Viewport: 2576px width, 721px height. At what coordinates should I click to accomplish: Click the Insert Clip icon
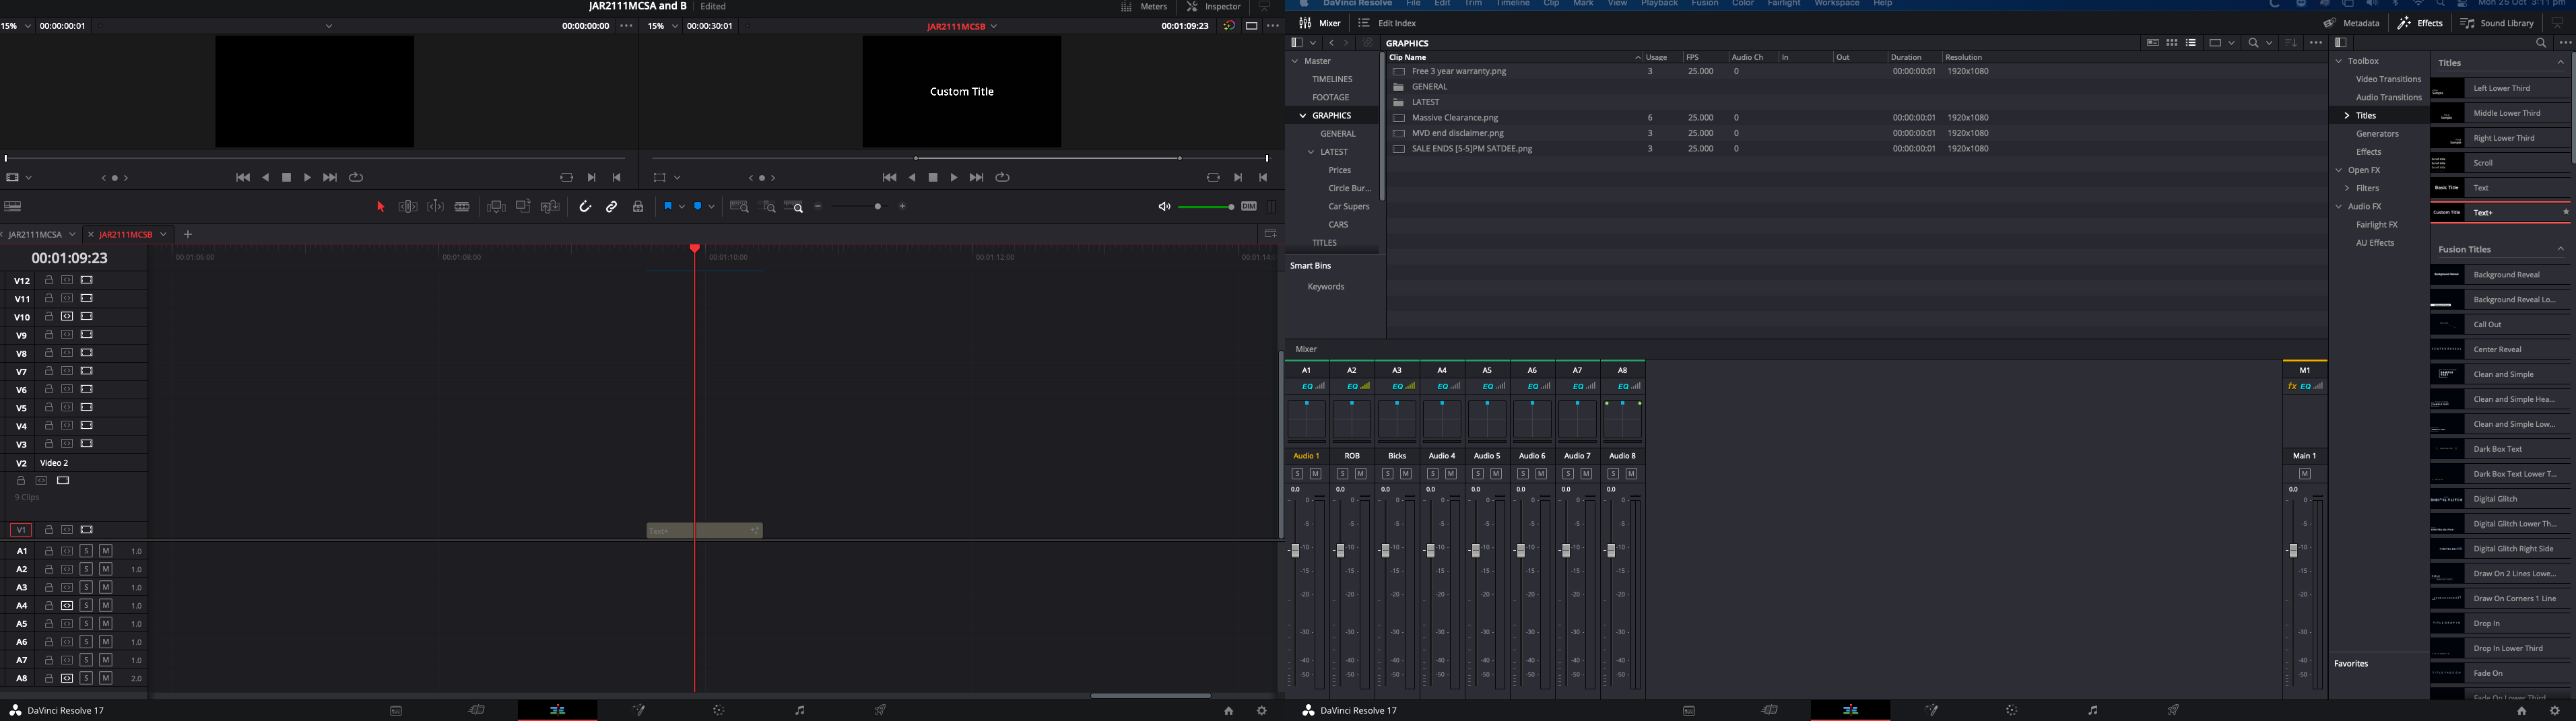click(496, 207)
